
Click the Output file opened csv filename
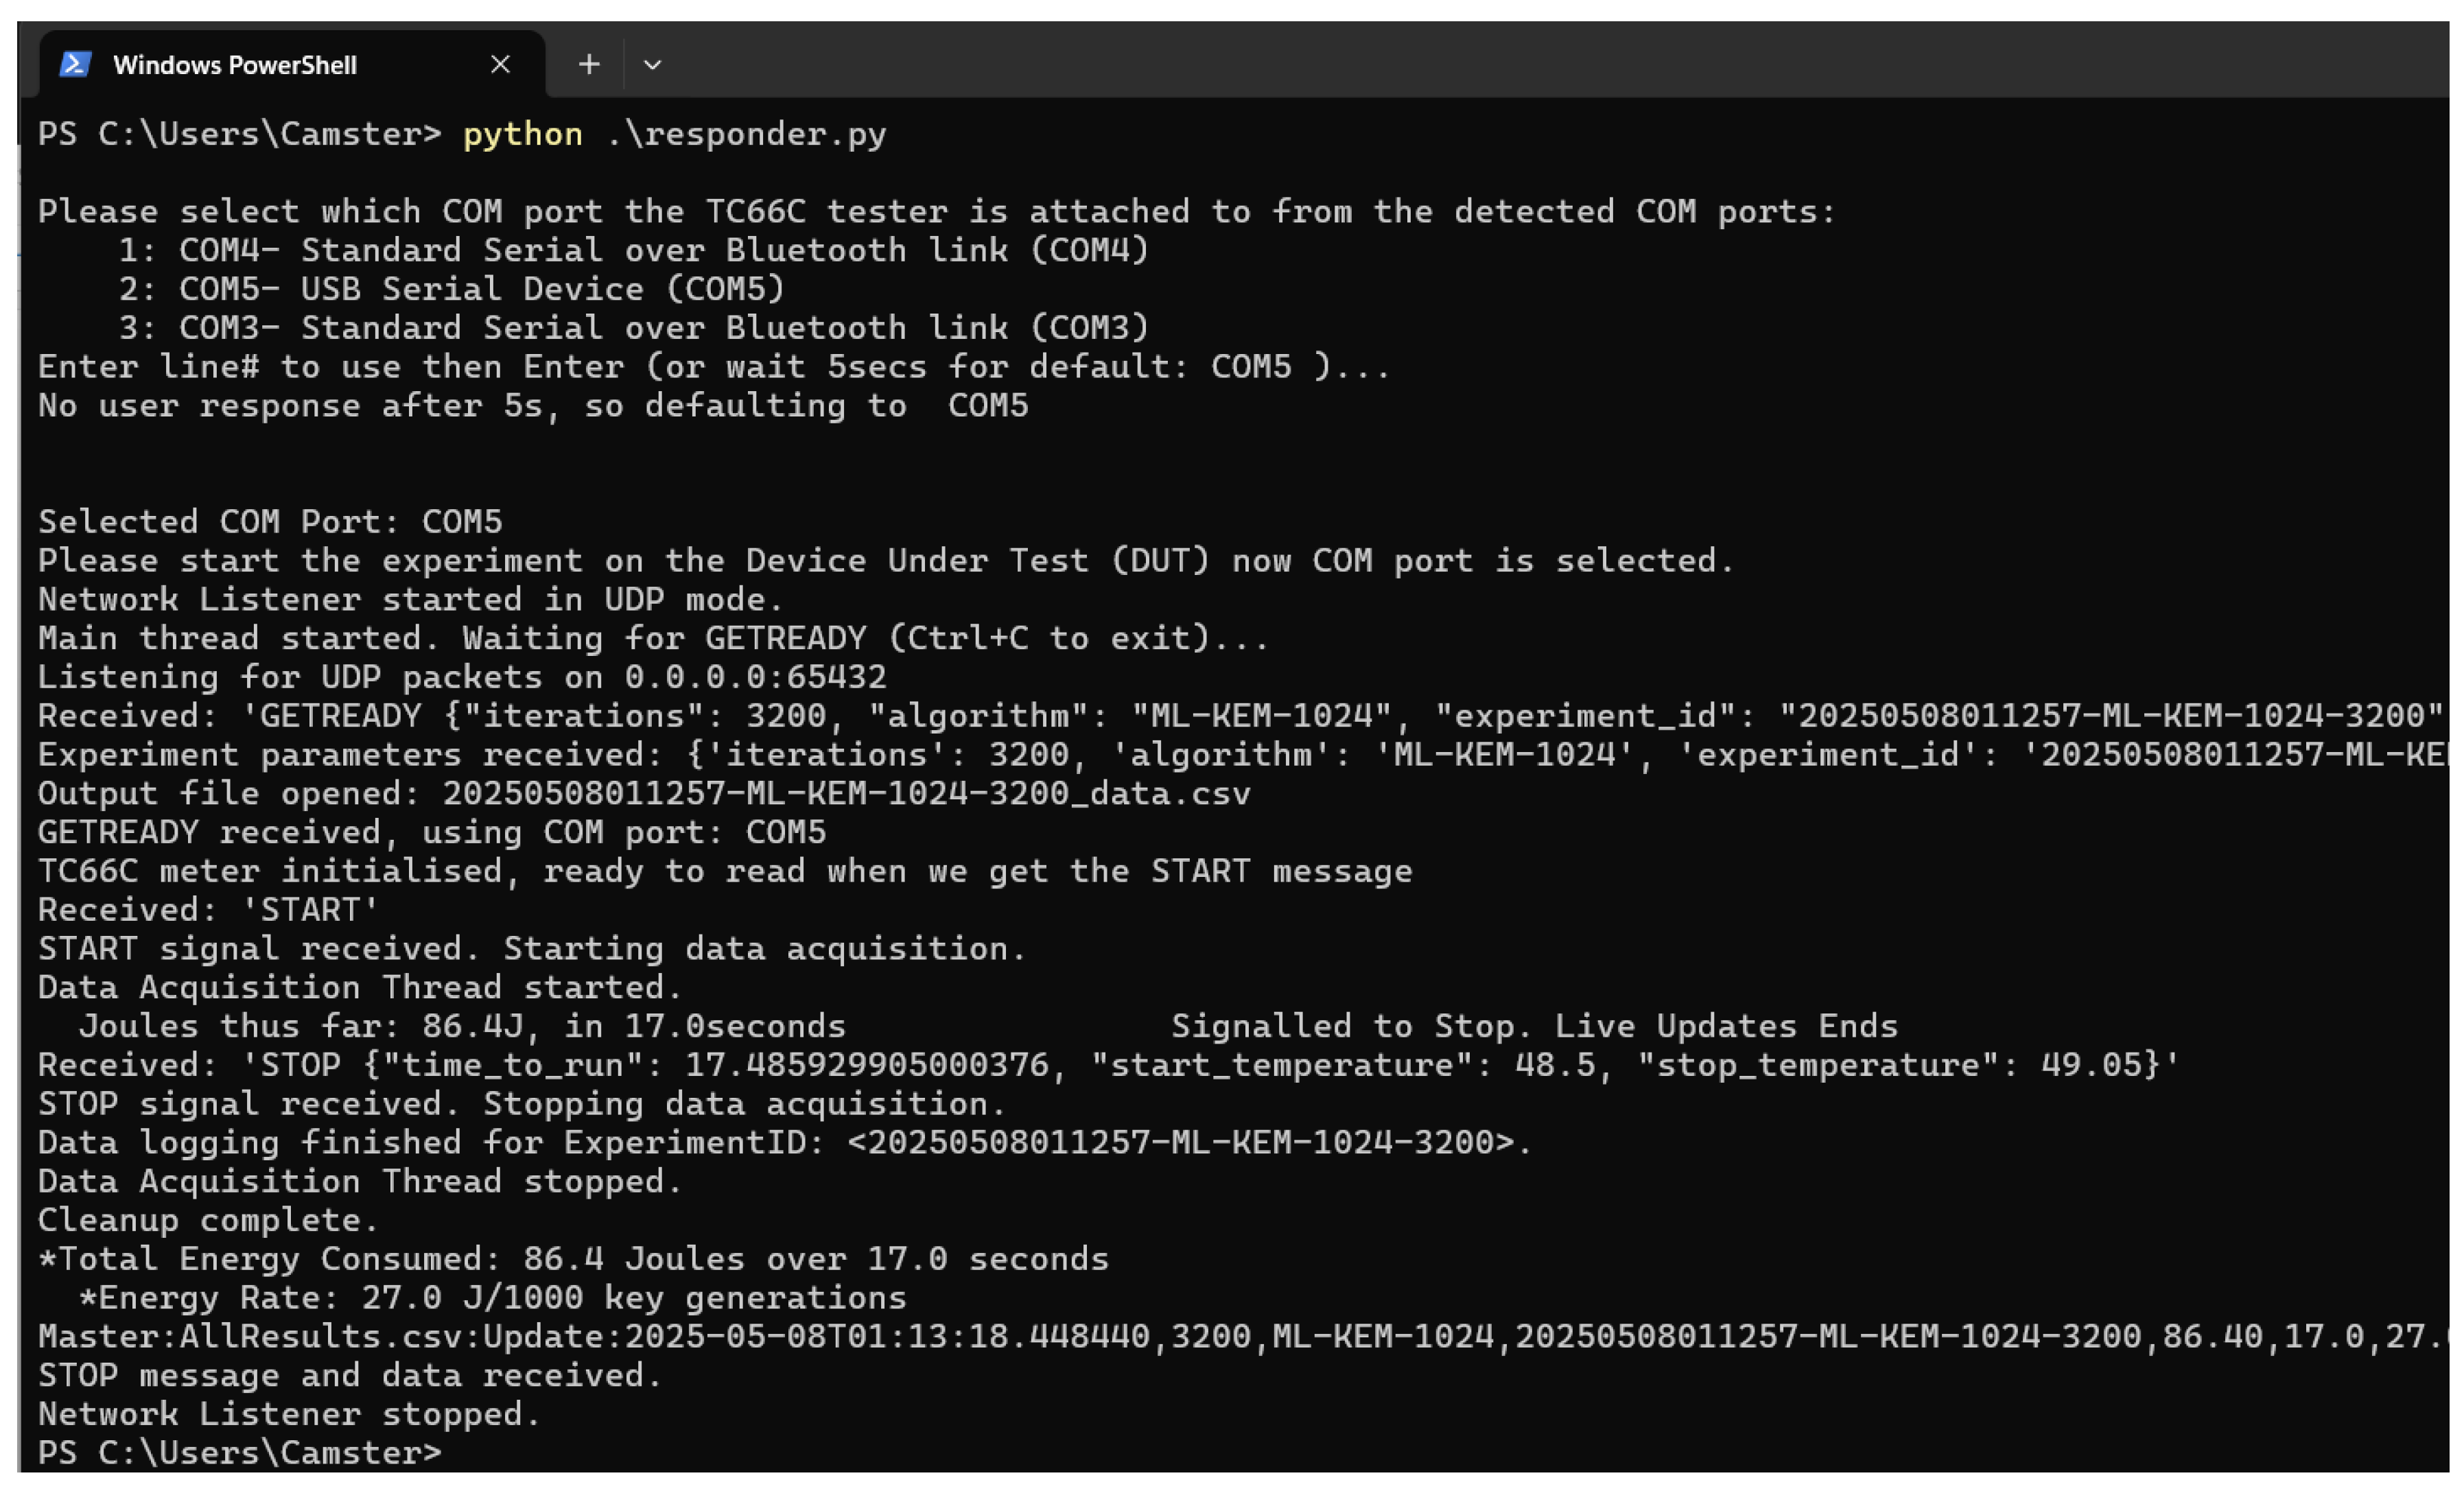coord(846,794)
